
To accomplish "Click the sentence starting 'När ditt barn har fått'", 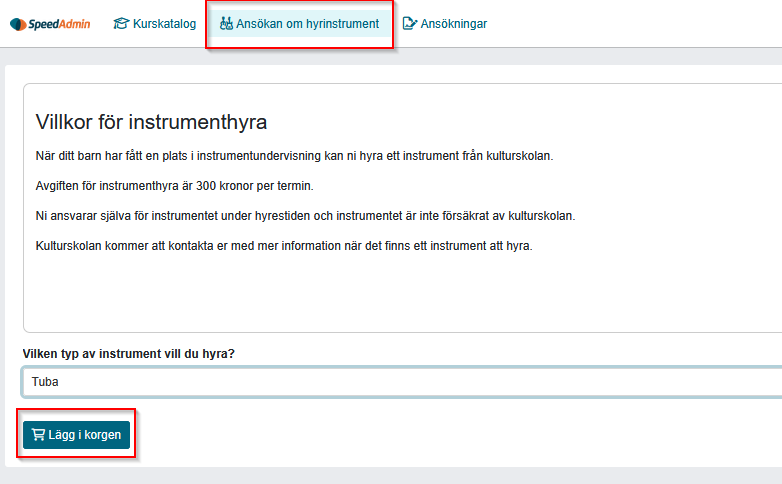I will [x=294, y=156].
